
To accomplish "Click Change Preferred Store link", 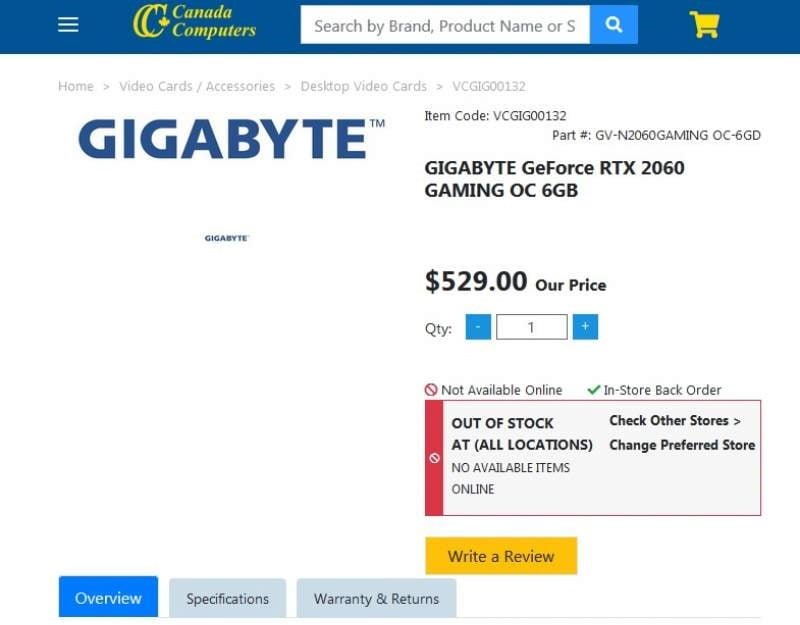I will (682, 445).
